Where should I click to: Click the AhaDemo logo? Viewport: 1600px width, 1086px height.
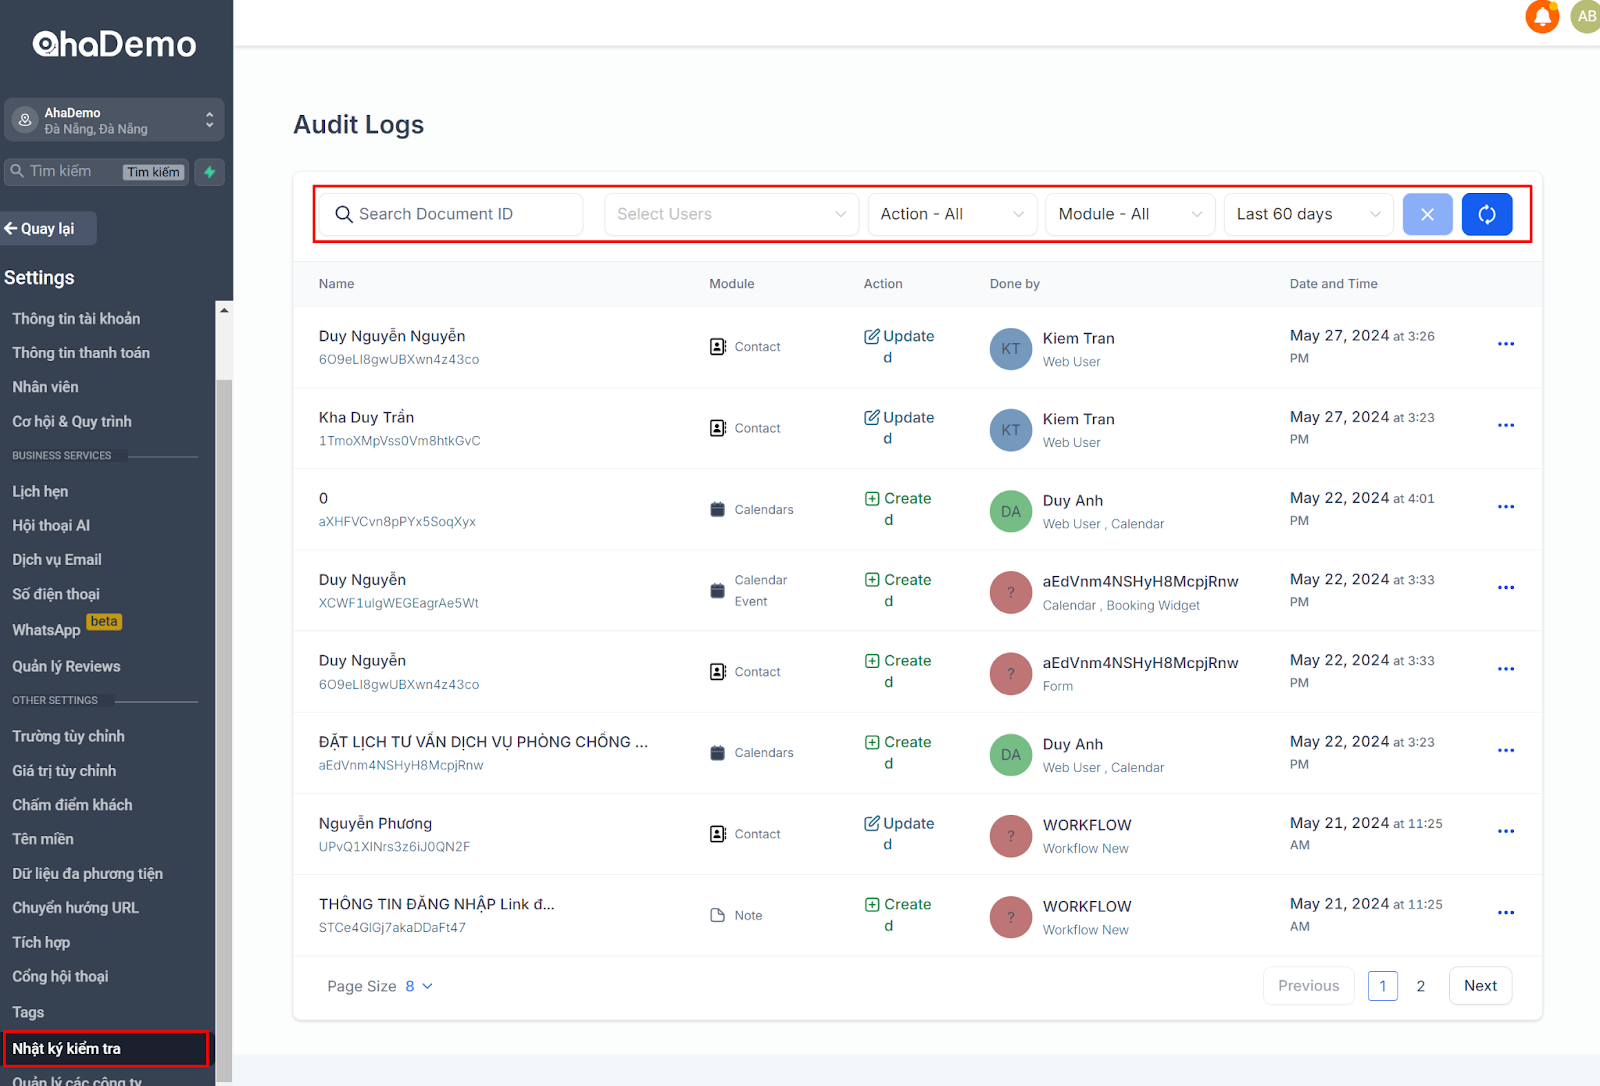coord(115,44)
